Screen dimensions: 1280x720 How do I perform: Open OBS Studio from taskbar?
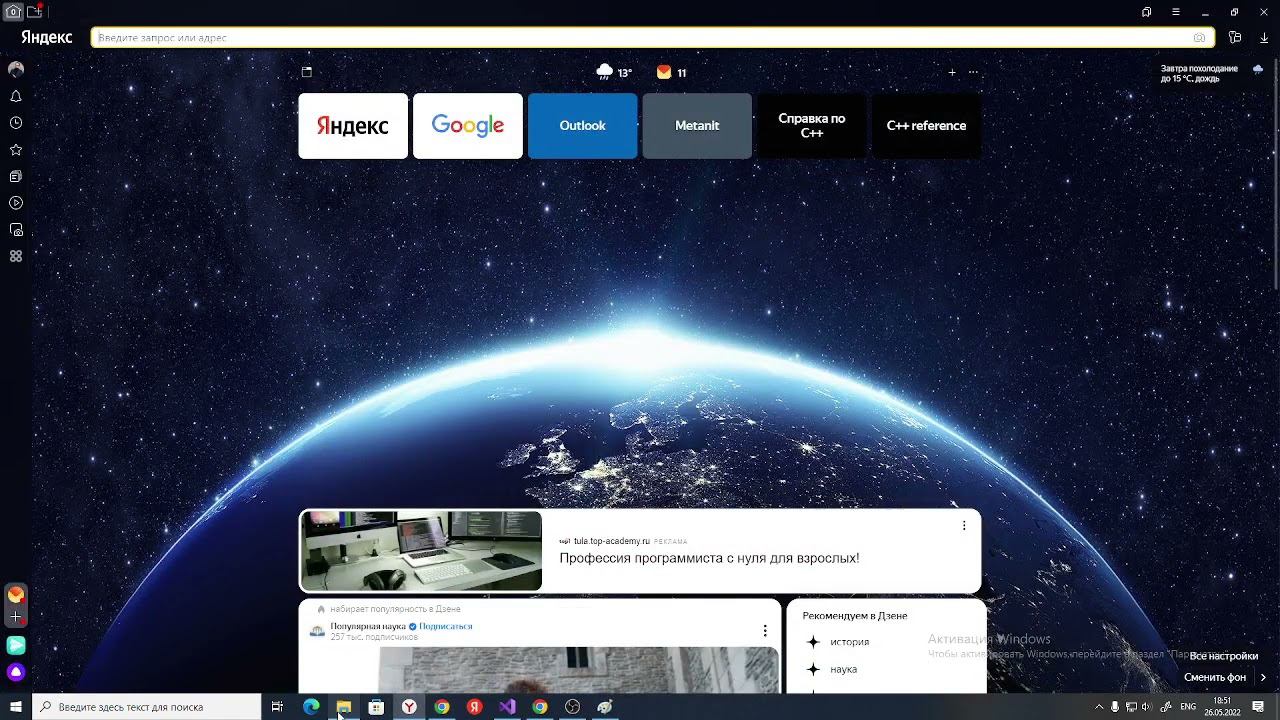click(x=573, y=707)
